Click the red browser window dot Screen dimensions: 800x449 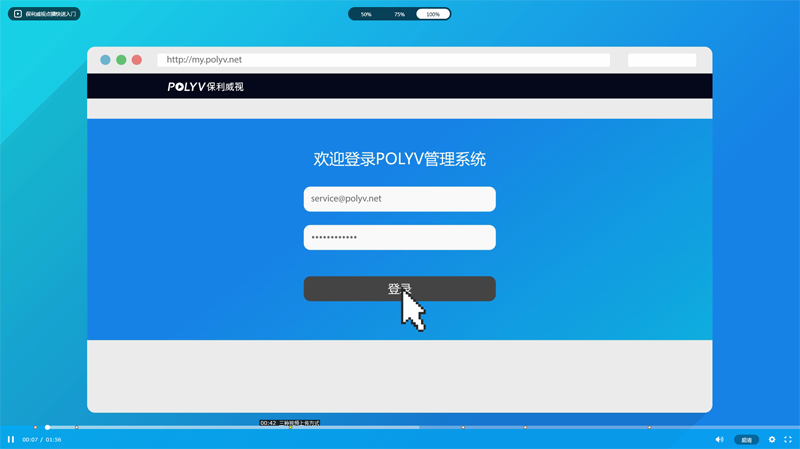(137, 60)
